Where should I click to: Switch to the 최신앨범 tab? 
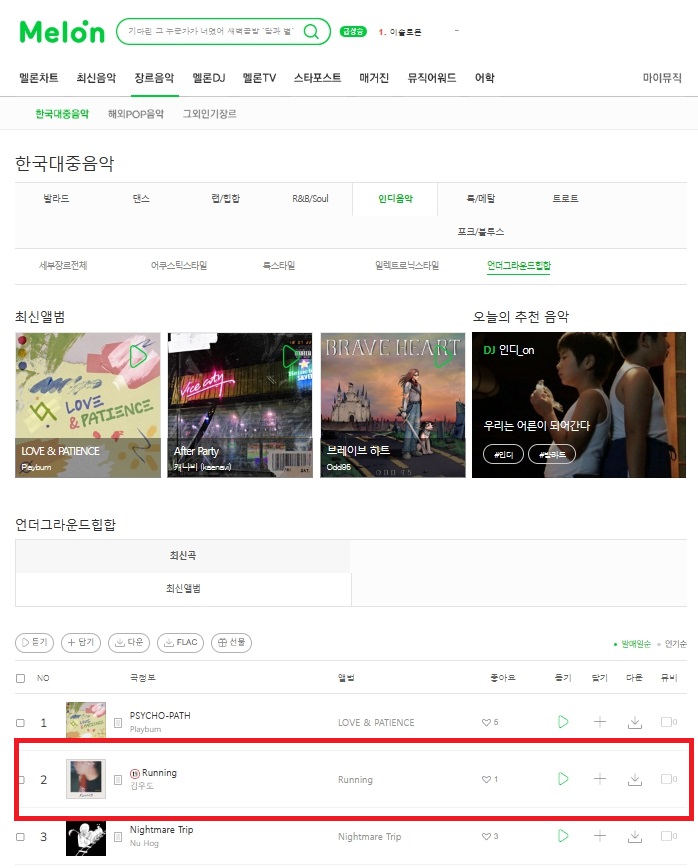tap(183, 588)
